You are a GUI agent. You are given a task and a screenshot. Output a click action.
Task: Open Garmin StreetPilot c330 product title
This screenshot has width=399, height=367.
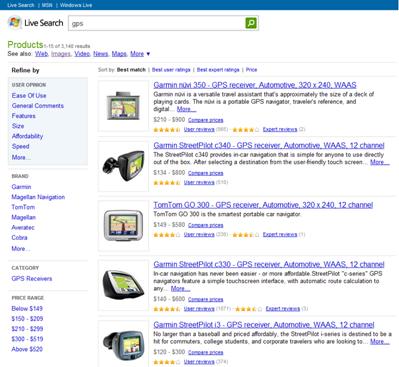pyautogui.click(x=269, y=265)
